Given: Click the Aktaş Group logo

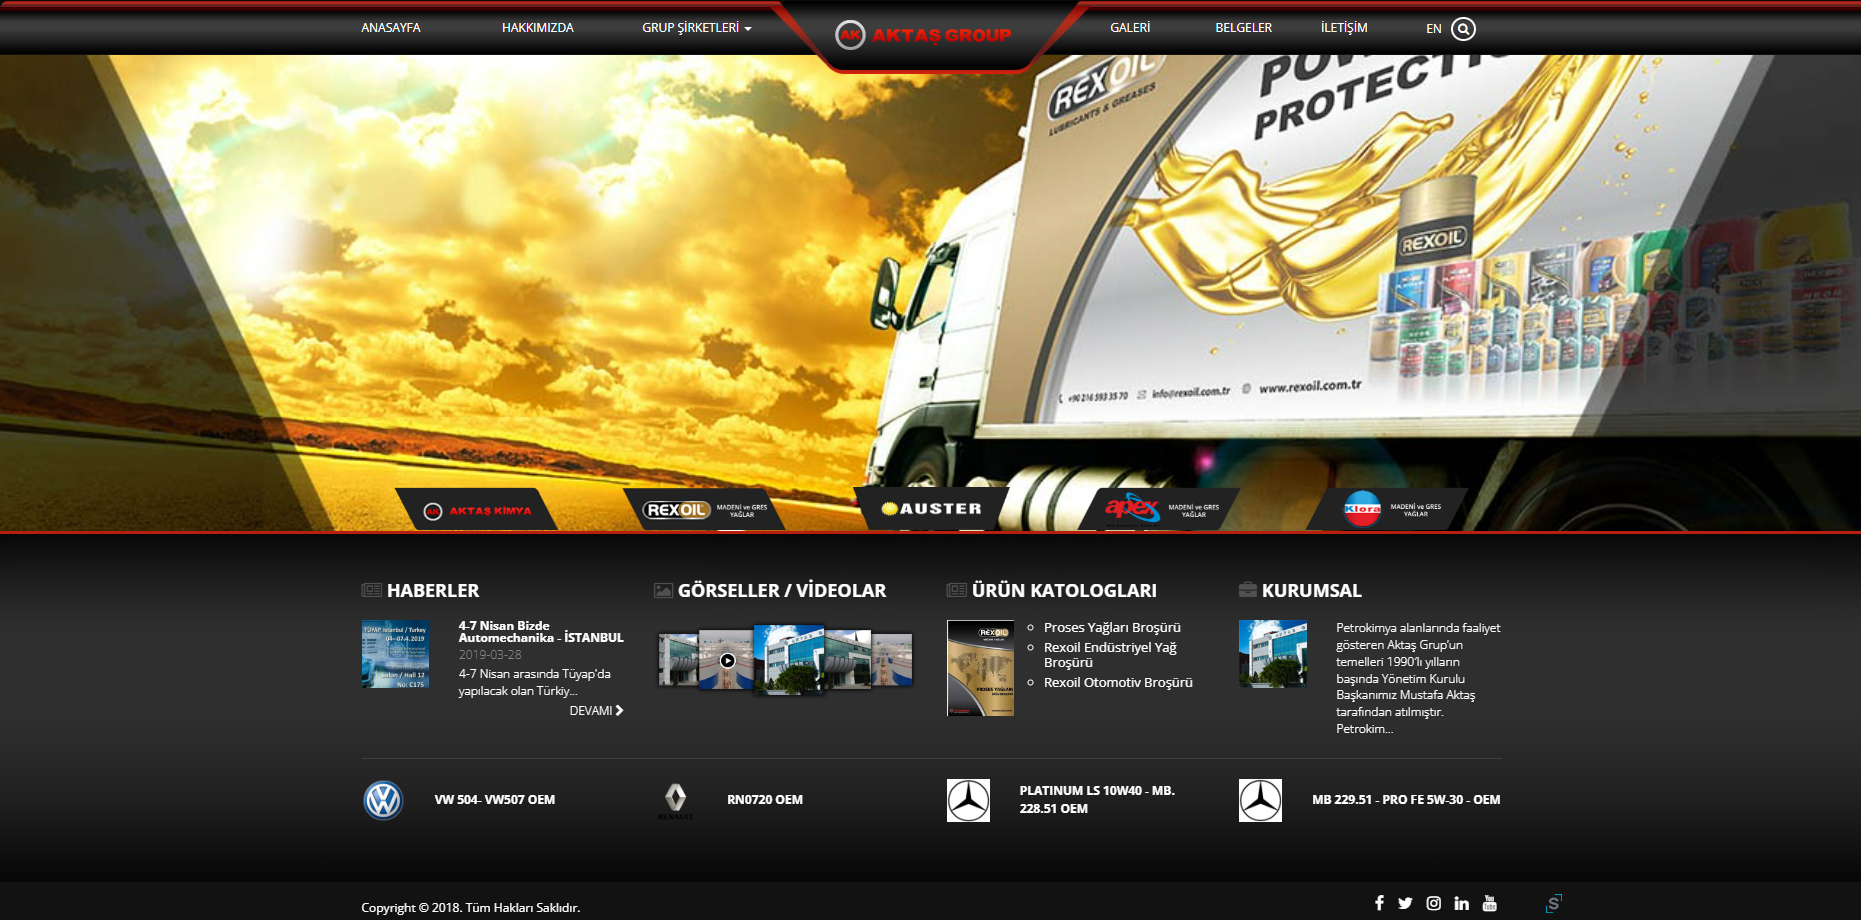Looking at the screenshot, I should pos(923,35).
